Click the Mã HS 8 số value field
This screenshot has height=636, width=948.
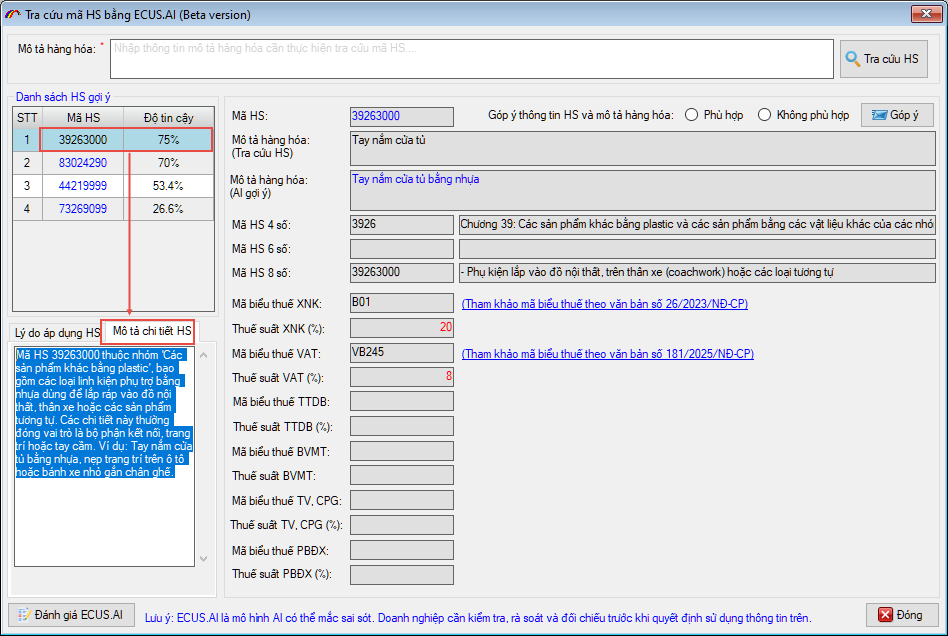click(402, 272)
